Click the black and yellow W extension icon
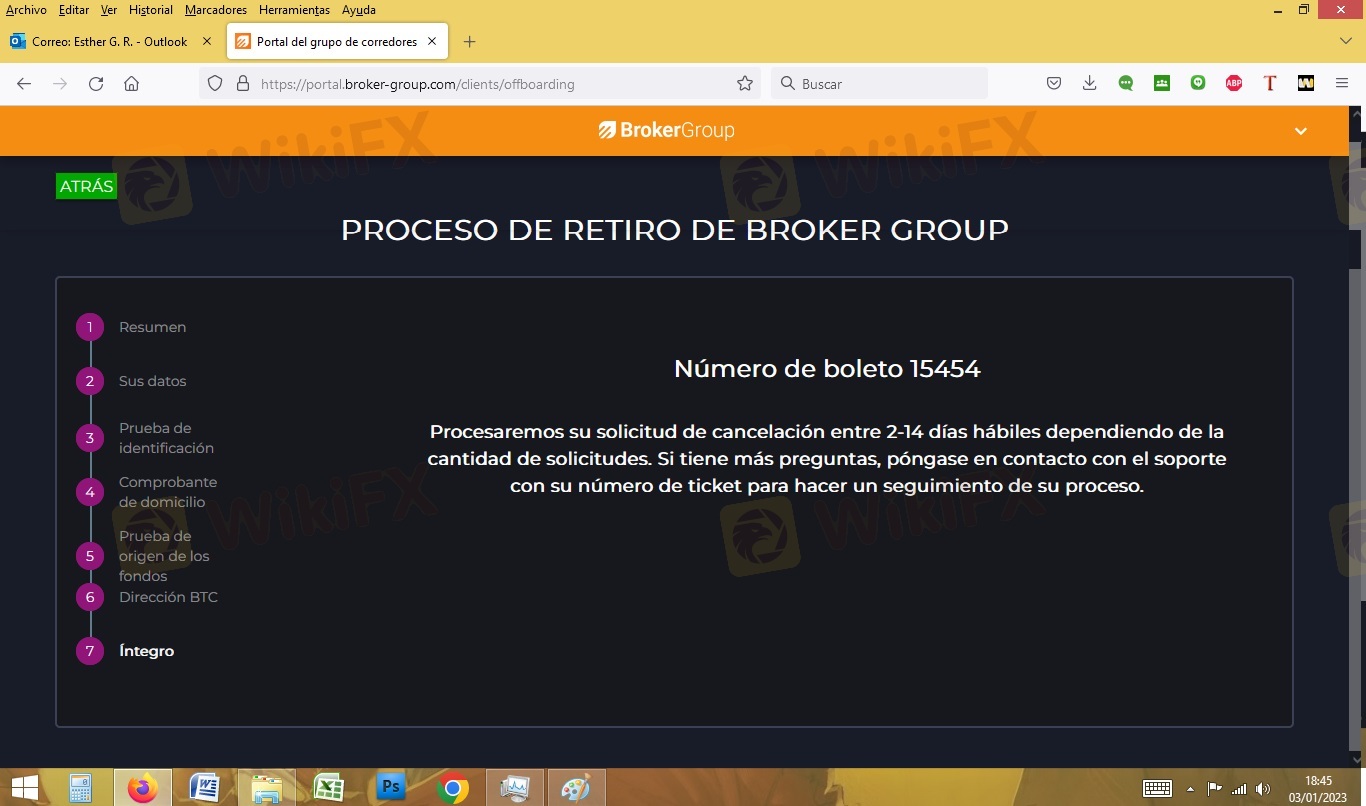Screen dimensions: 1366x806 tap(1306, 84)
